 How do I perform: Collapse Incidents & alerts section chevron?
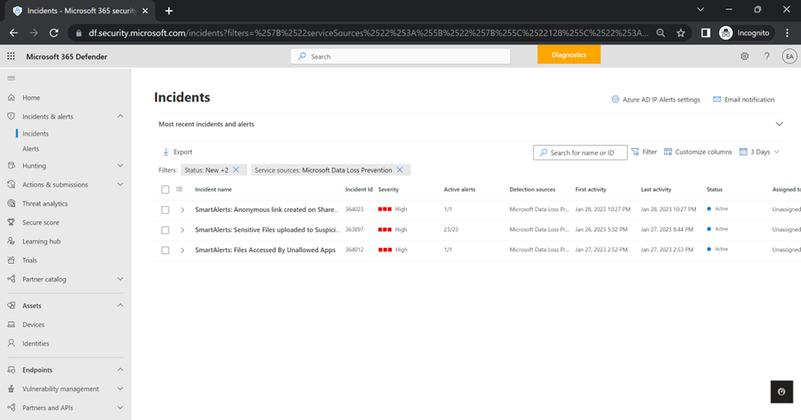point(120,116)
